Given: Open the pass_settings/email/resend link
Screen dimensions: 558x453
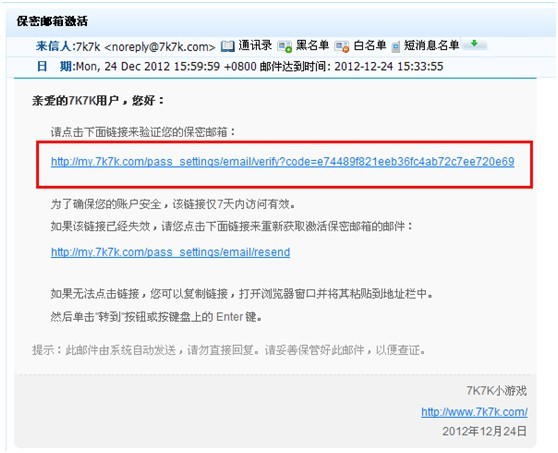Looking at the screenshot, I should (170, 252).
